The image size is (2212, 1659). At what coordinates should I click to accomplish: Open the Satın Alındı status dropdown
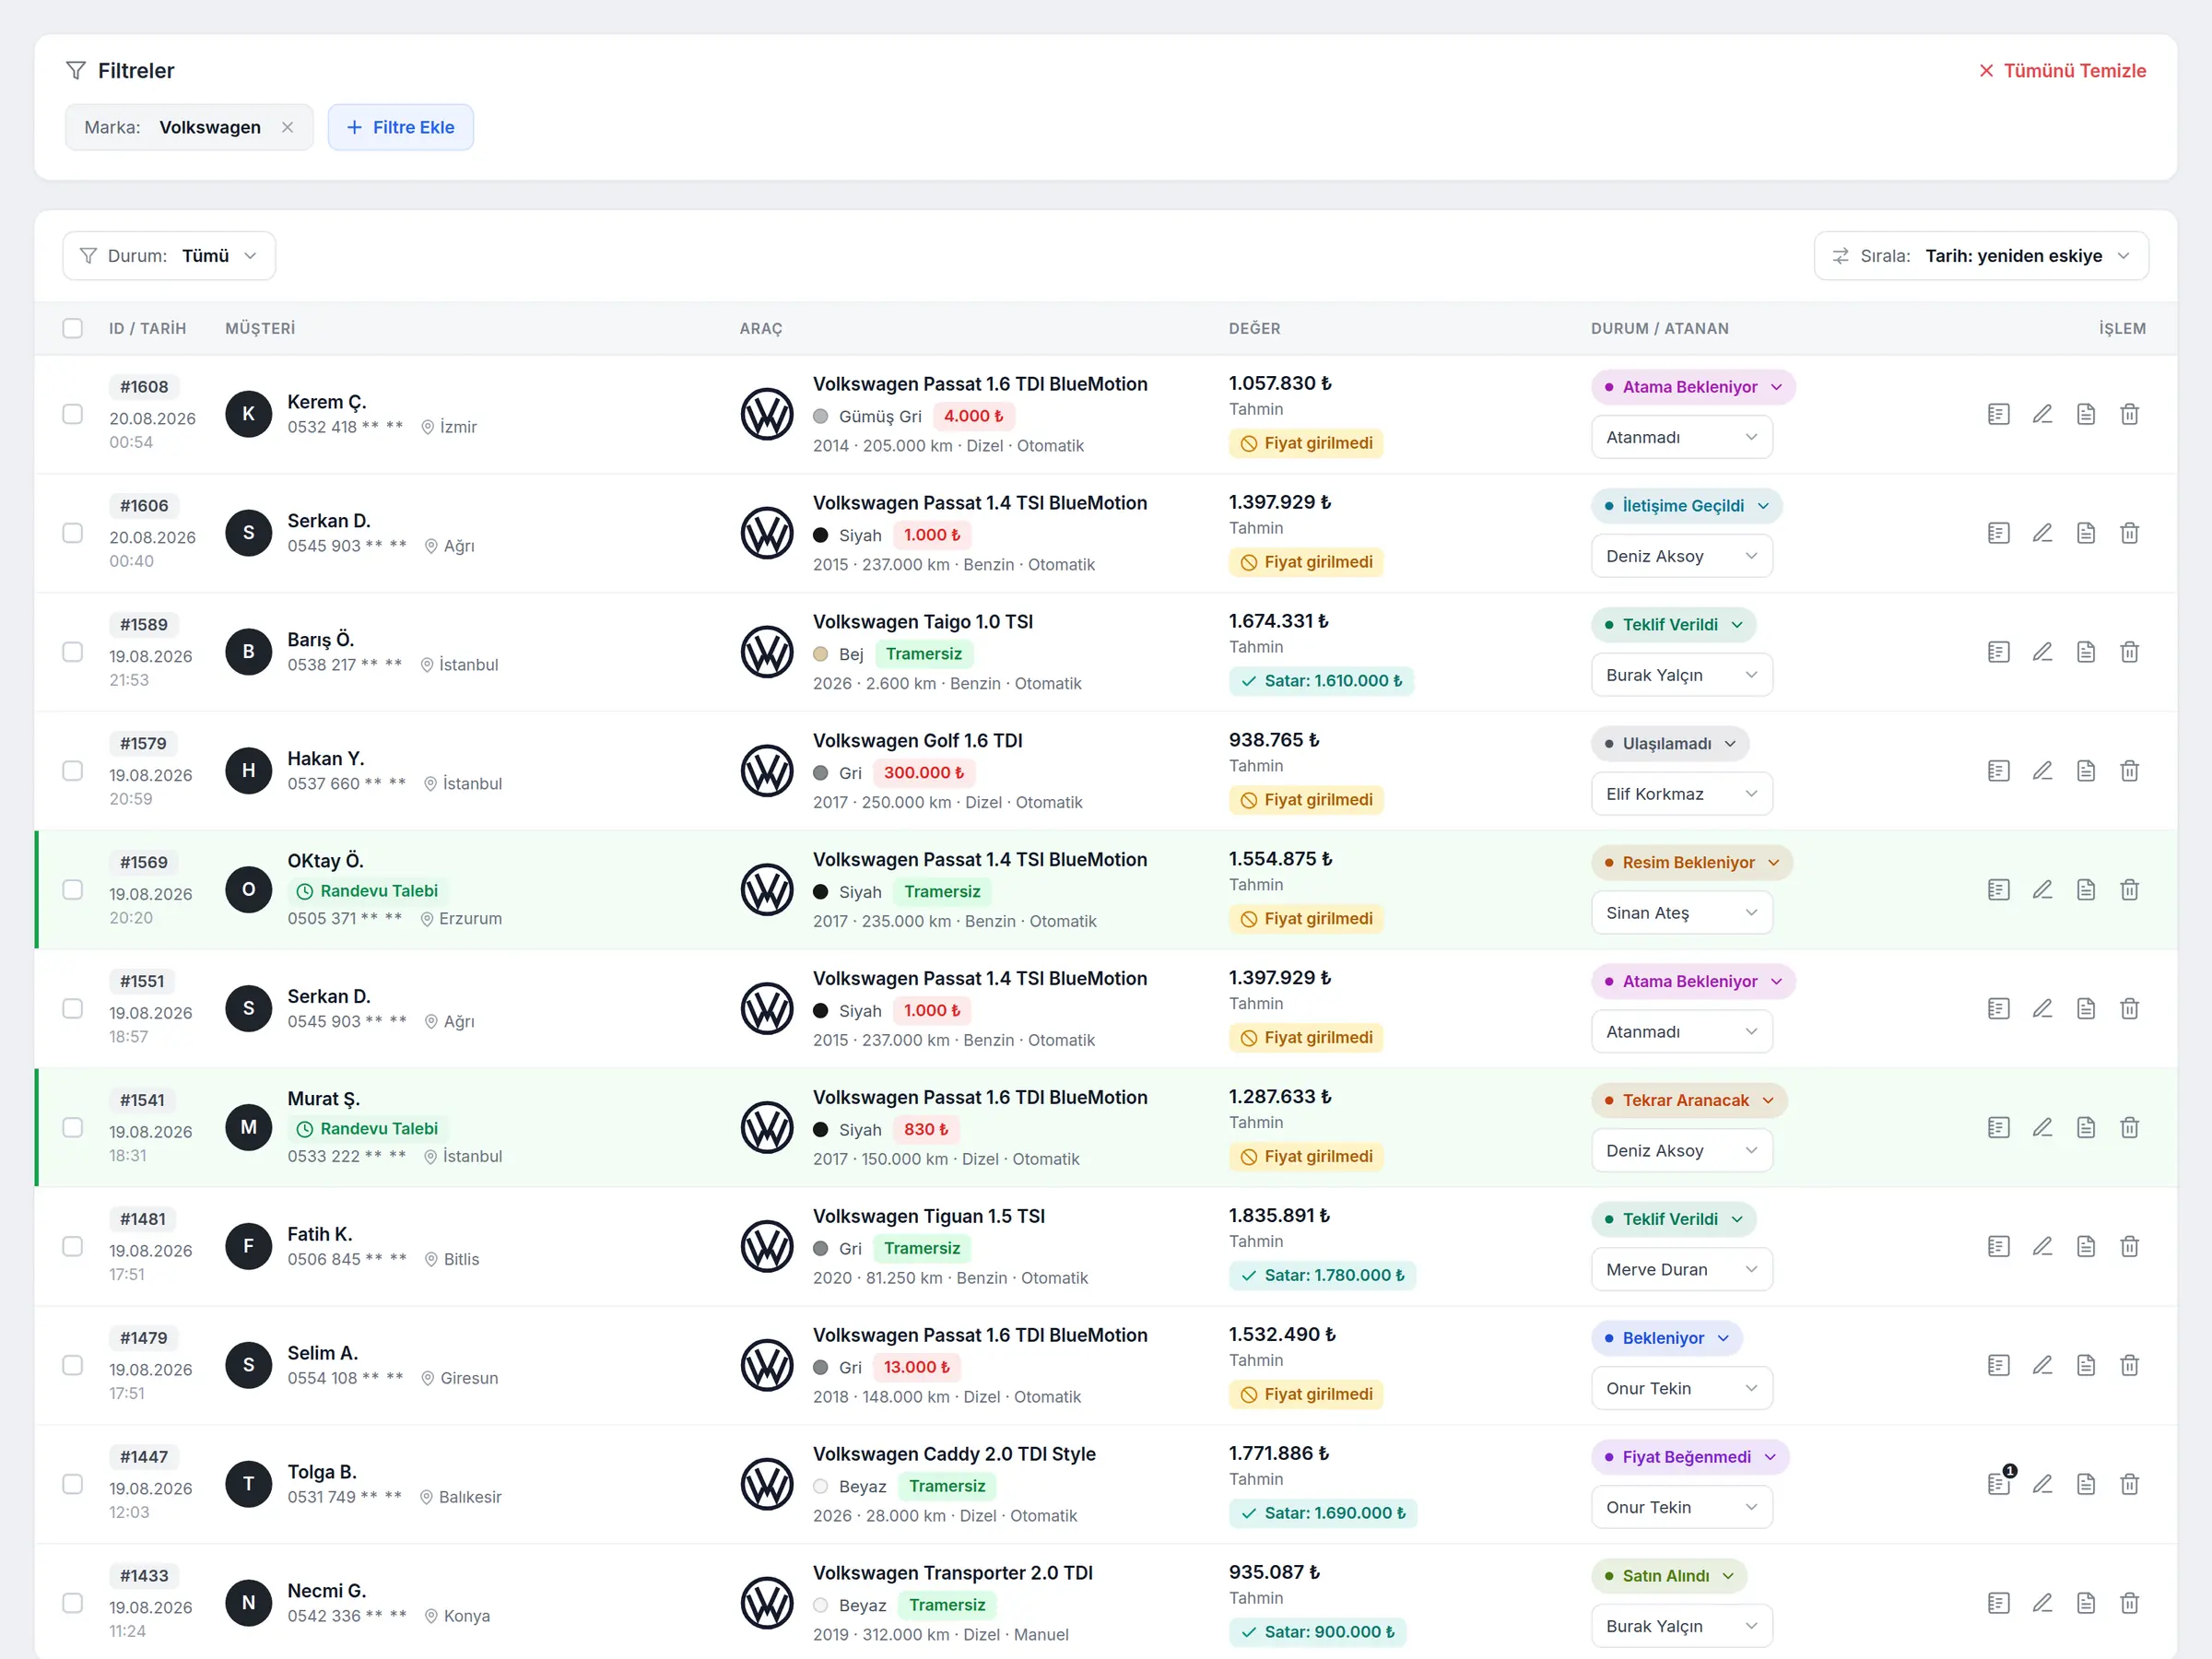[x=1669, y=1576]
